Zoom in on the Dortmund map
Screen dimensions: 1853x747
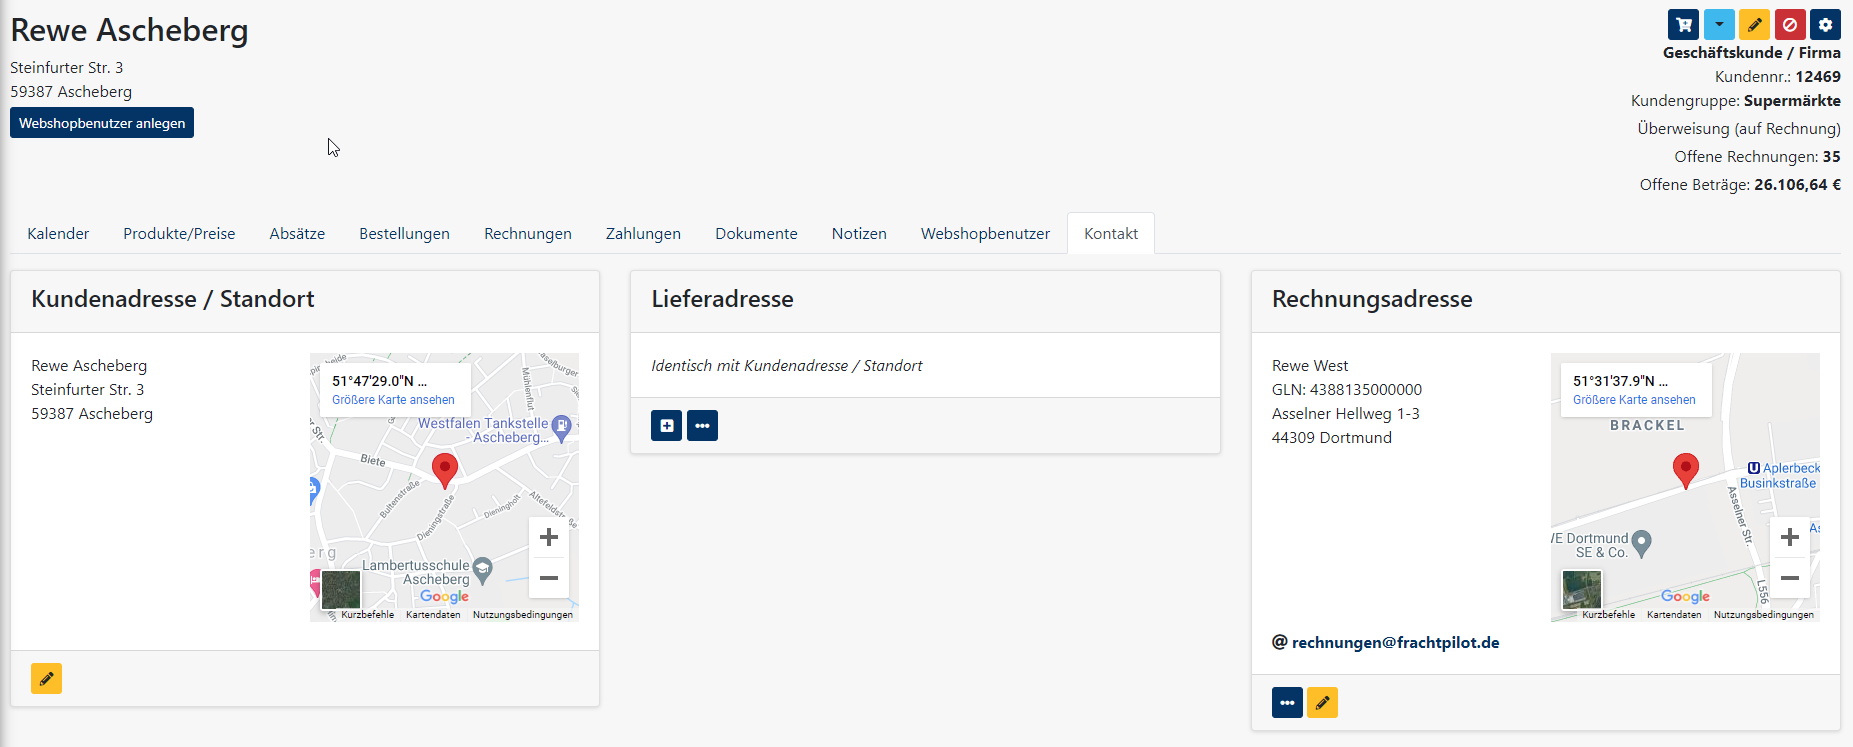click(1789, 537)
